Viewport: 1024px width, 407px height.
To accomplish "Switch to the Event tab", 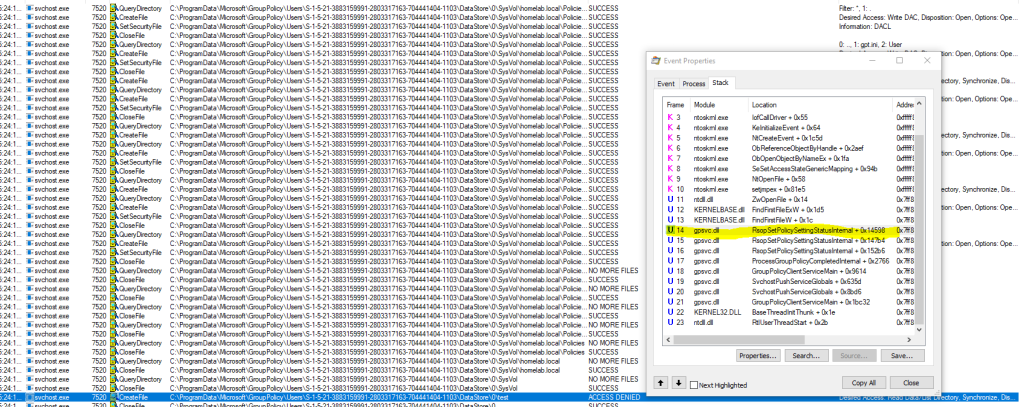I will (665, 83).
